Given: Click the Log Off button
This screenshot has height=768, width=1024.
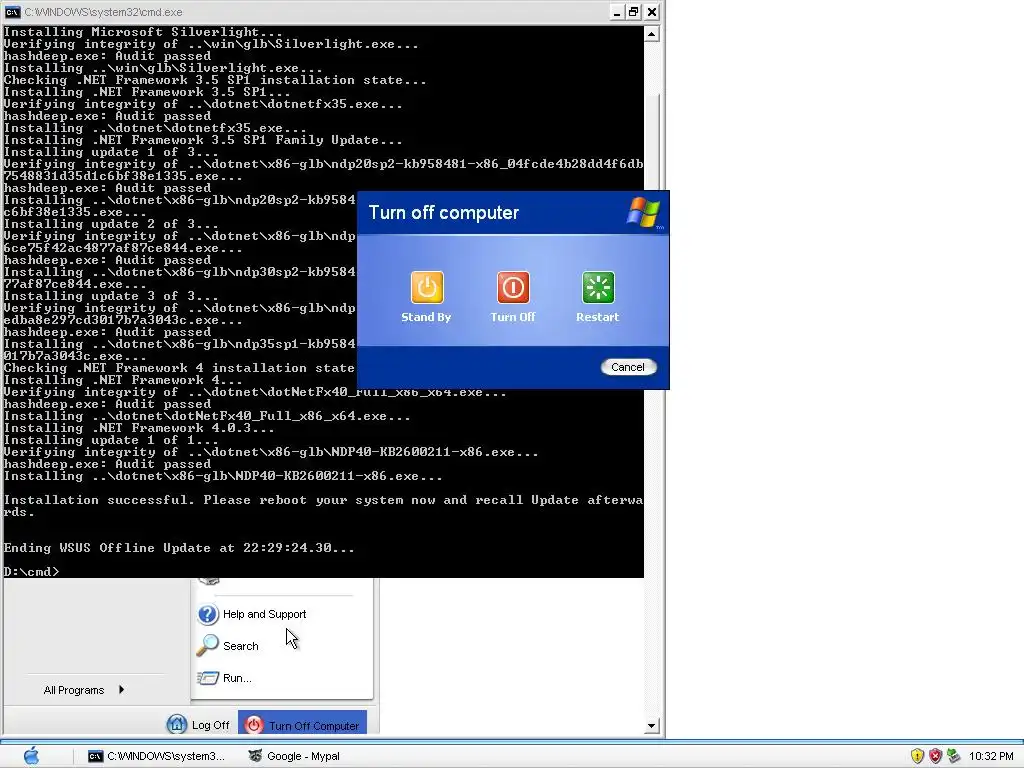Looking at the screenshot, I should [199, 725].
